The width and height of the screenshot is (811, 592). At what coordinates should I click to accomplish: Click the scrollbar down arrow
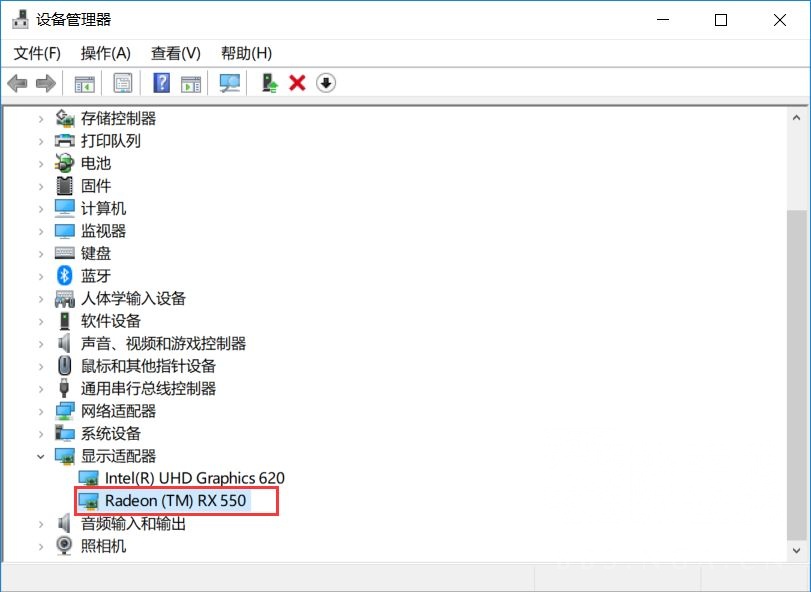tap(797, 551)
